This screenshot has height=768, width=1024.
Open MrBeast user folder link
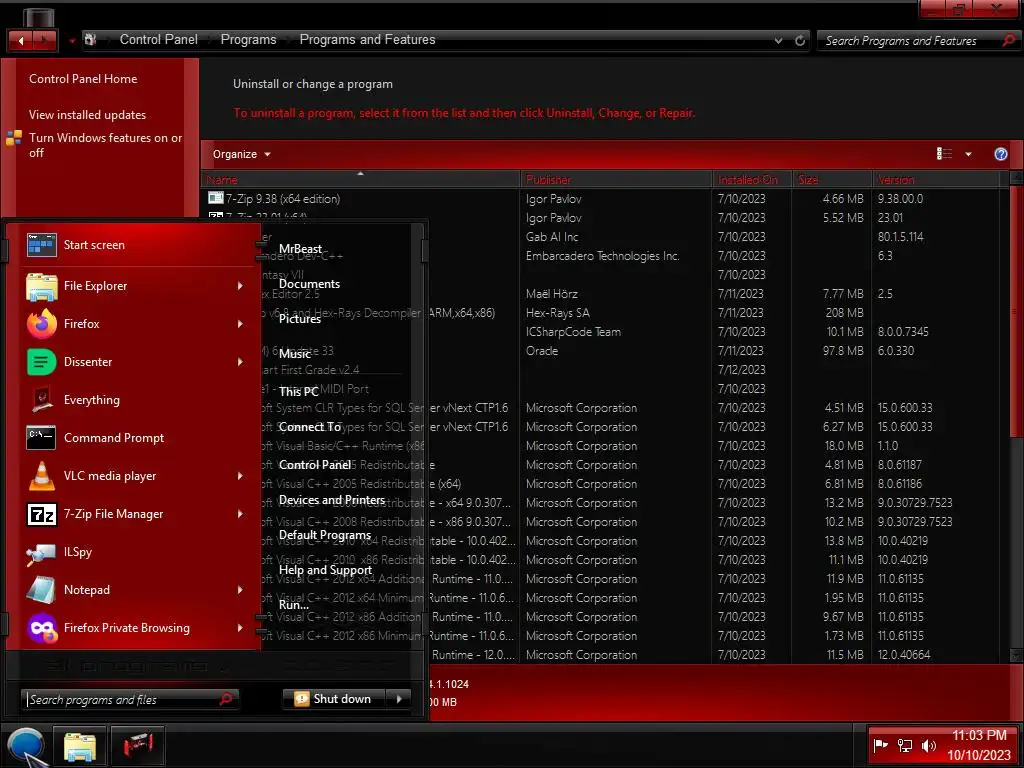tap(300, 249)
